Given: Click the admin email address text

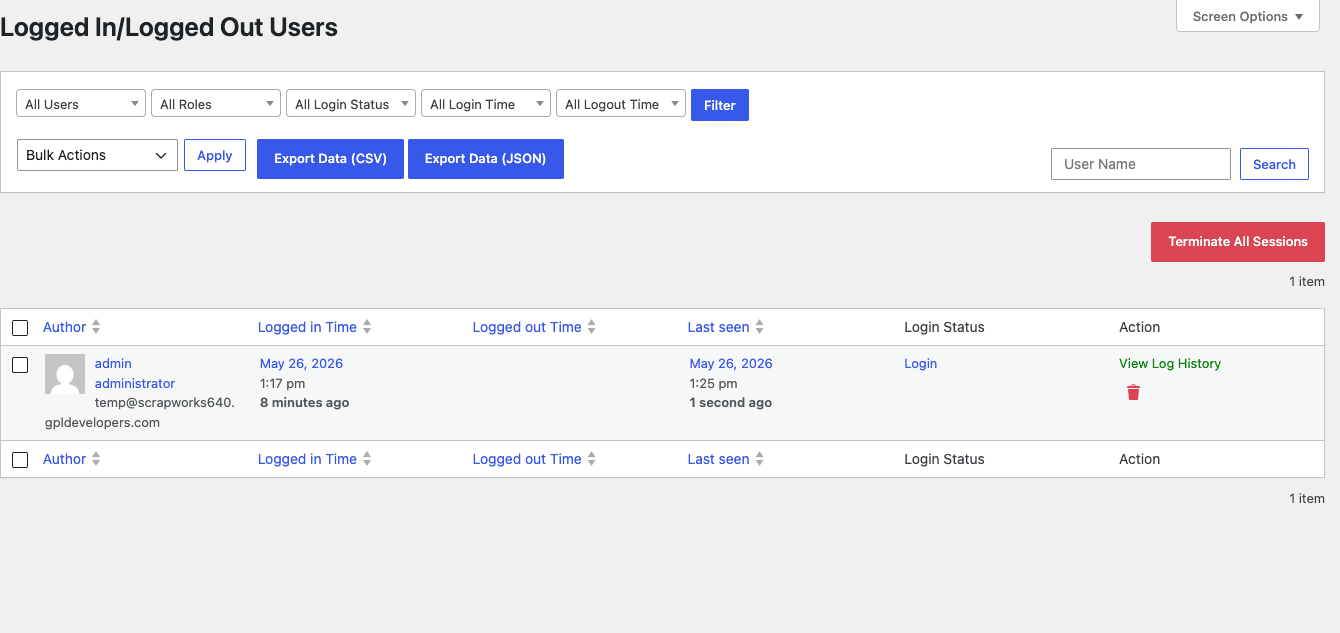Looking at the screenshot, I should 140,412.
